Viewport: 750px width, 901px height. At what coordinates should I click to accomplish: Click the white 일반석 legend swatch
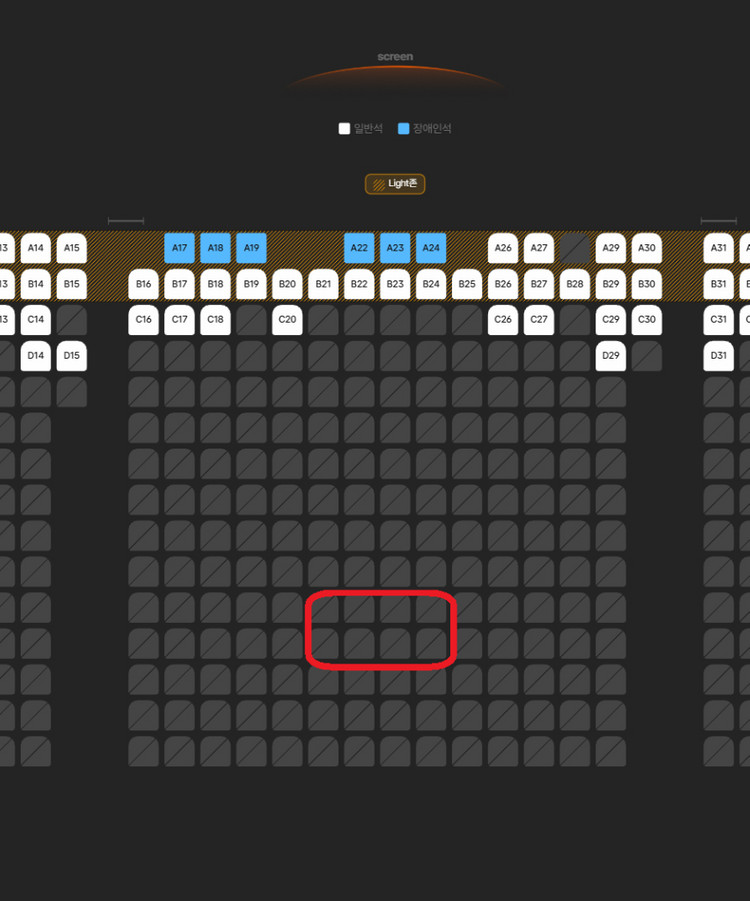click(x=344, y=129)
